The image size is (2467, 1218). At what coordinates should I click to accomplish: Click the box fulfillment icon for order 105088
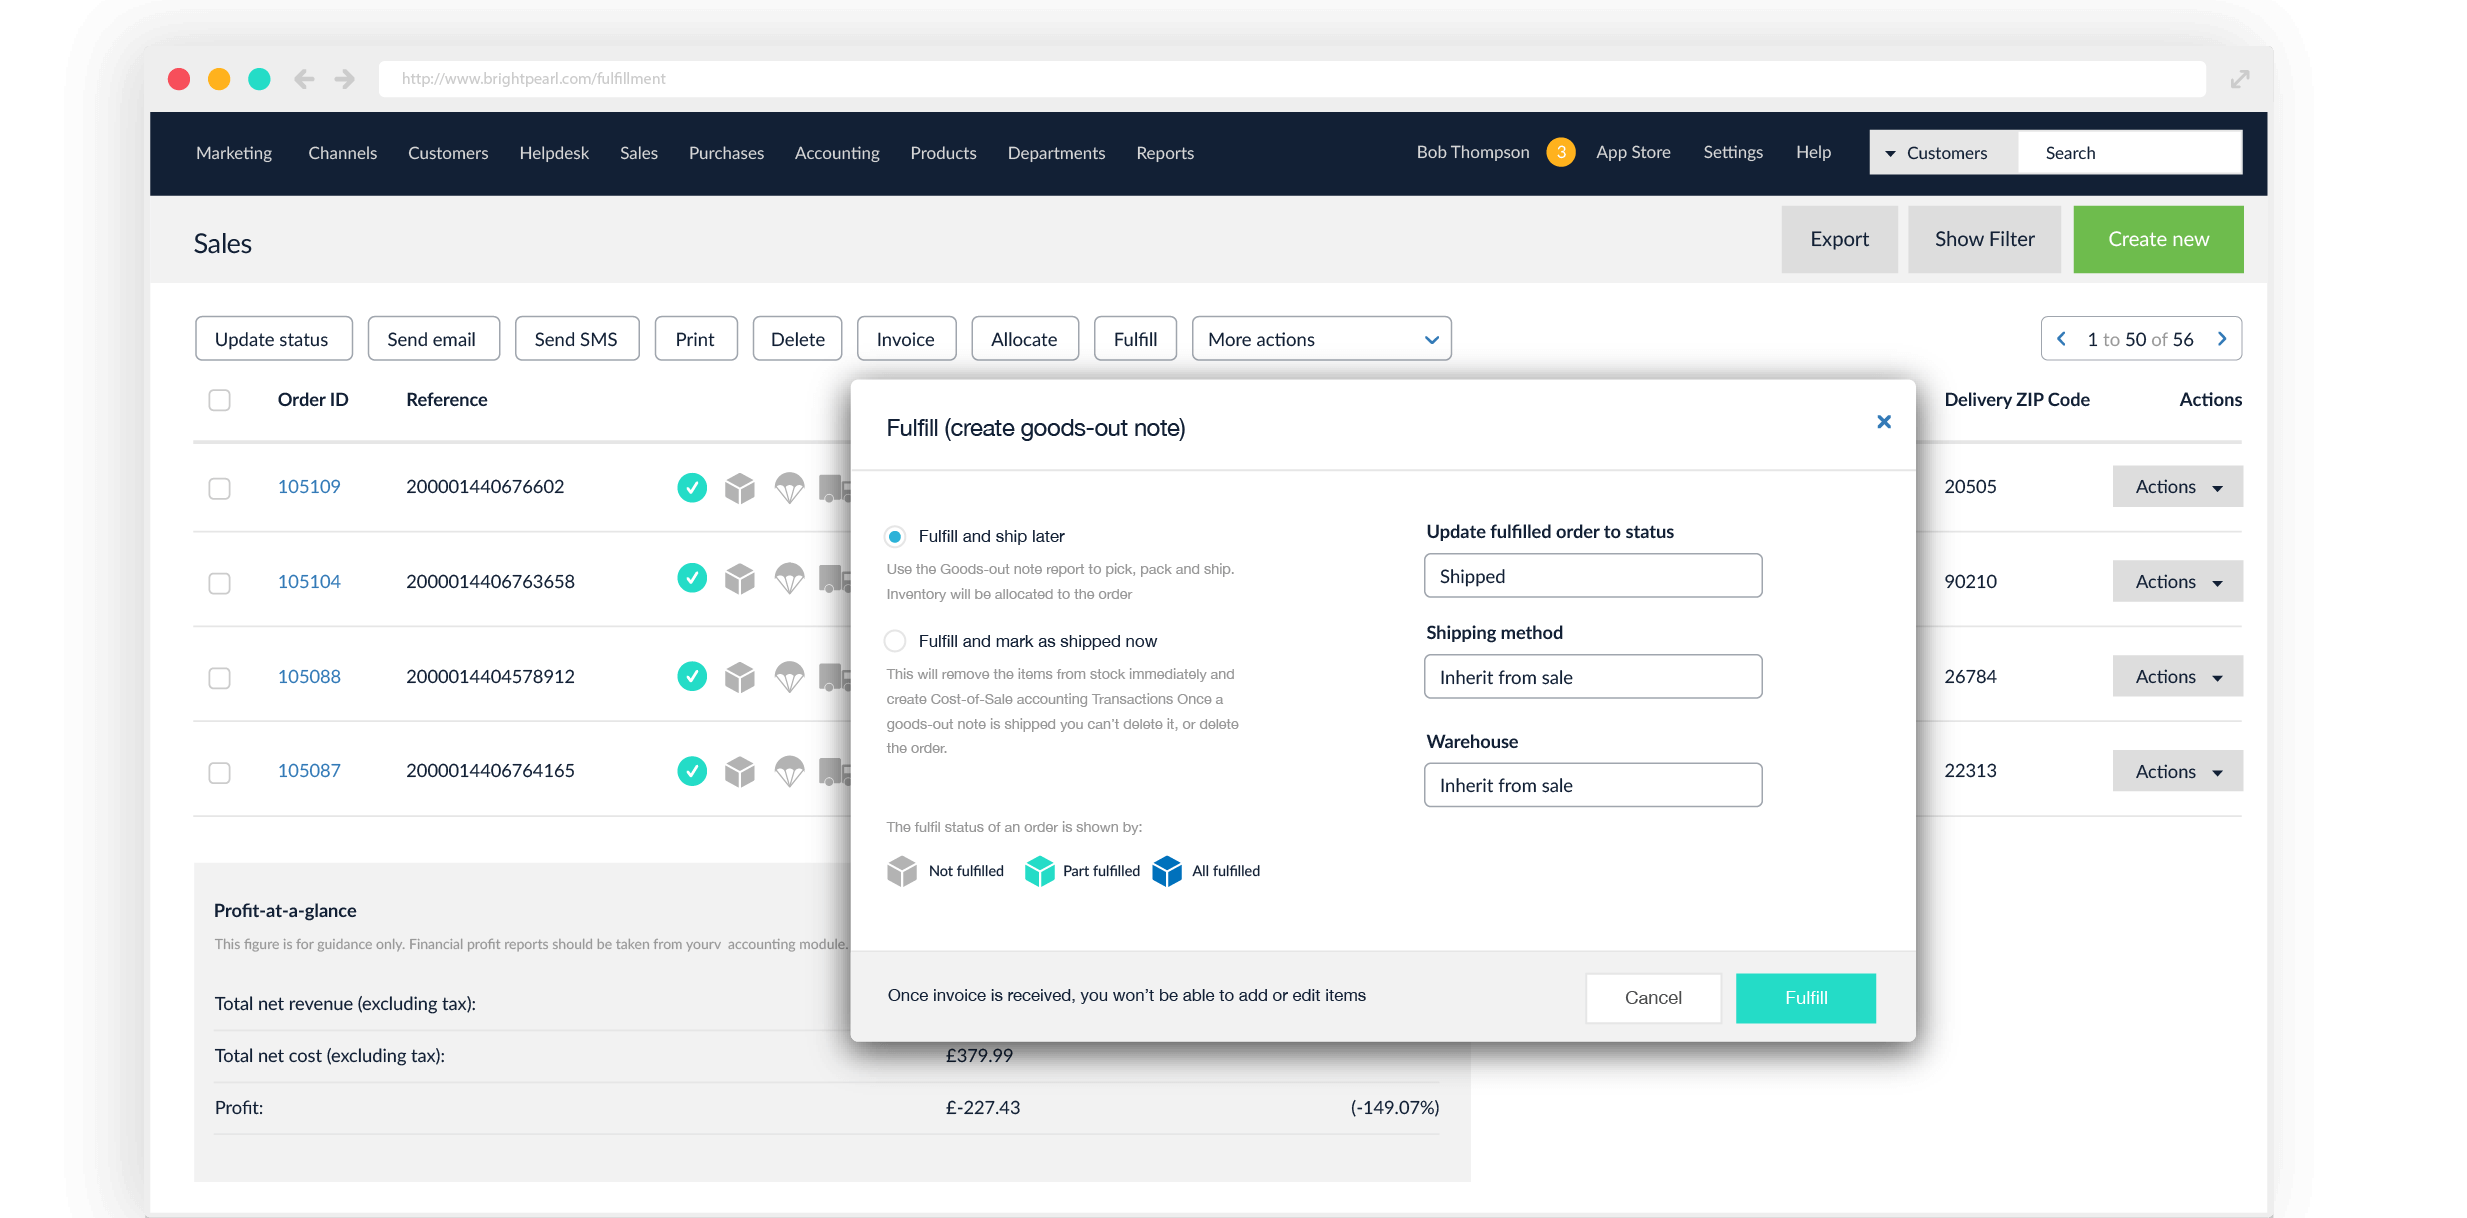click(x=739, y=676)
